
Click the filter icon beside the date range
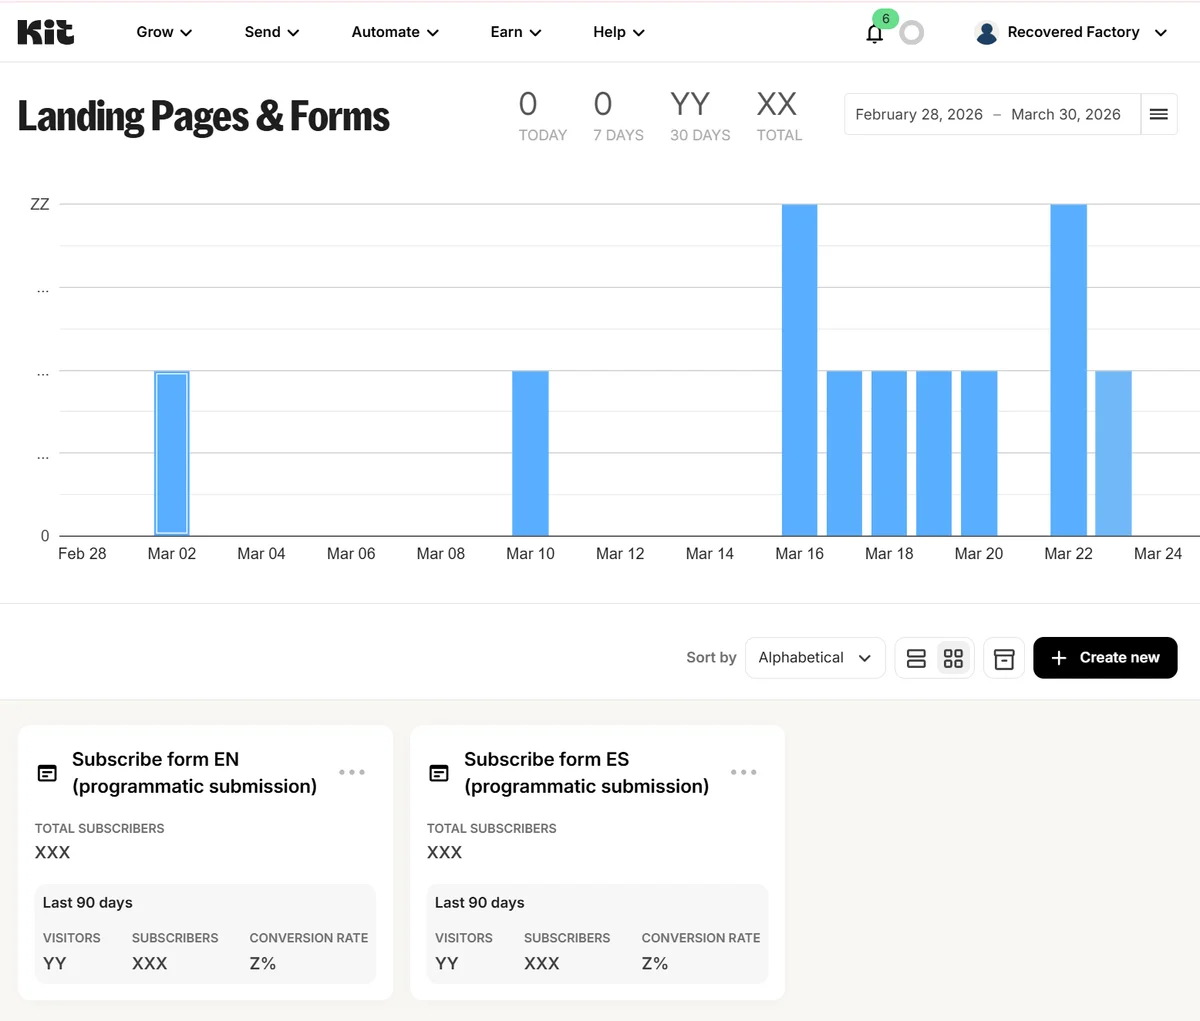(x=1159, y=114)
